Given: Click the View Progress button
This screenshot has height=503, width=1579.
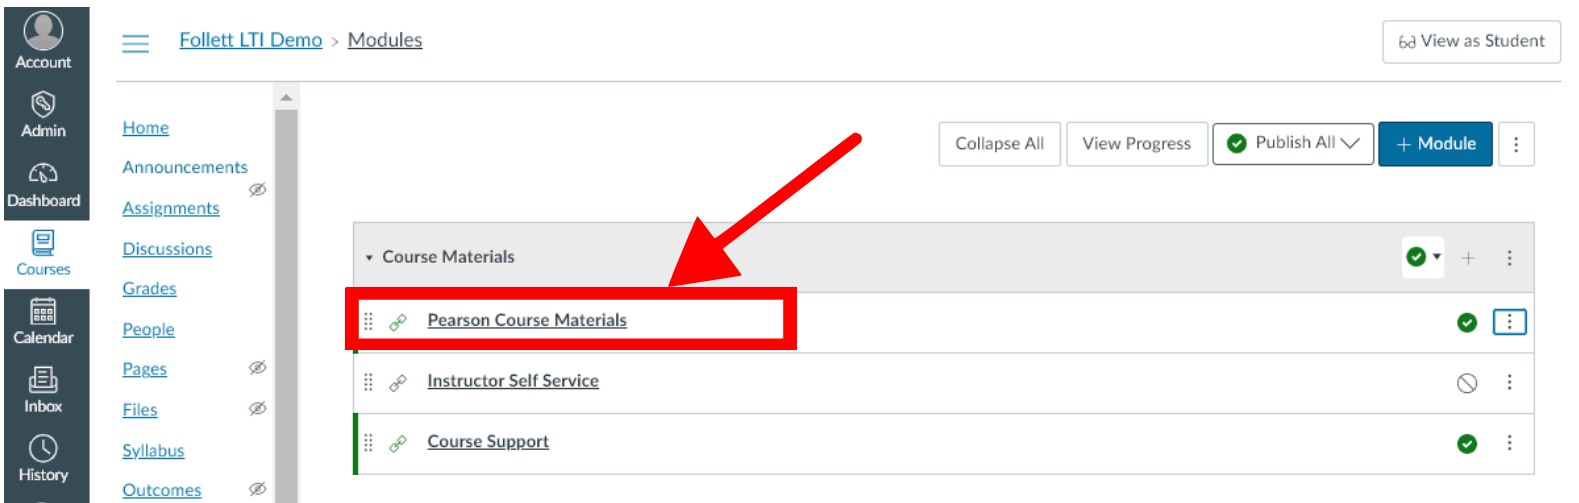Looking at the screenshot, I should (1137, 144).
